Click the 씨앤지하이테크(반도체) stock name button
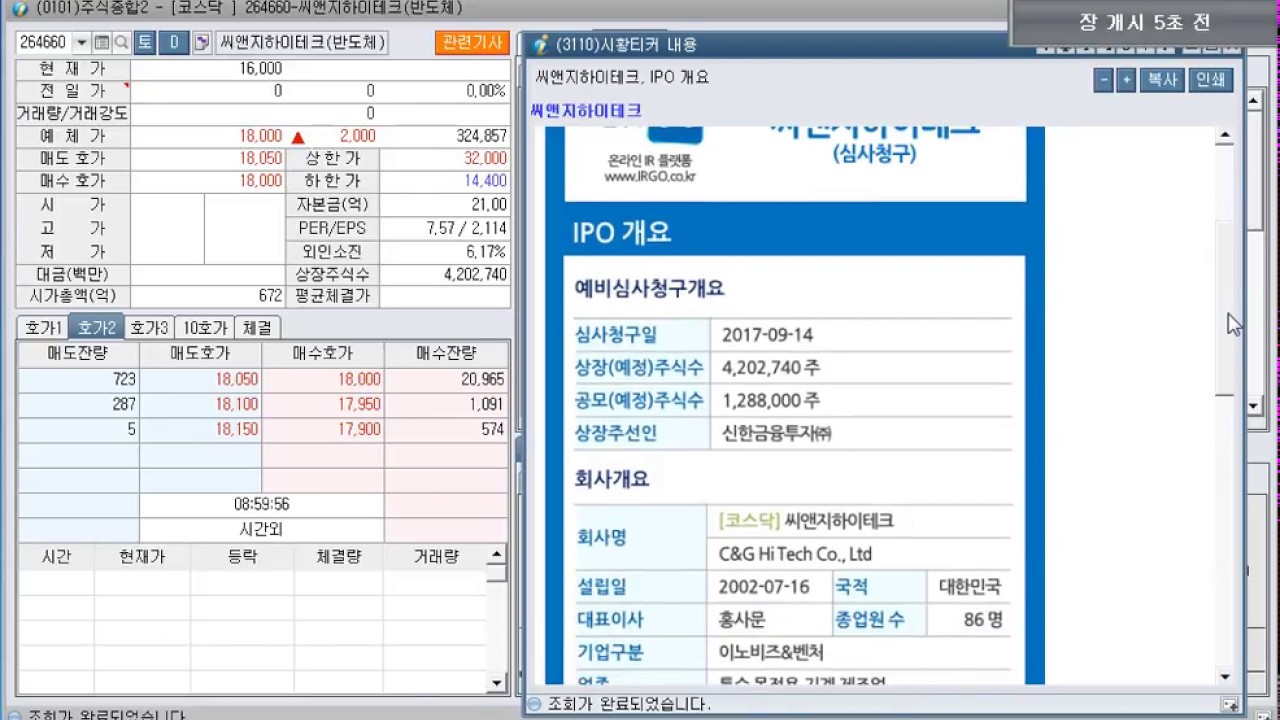The image size is (1280, 720). coord(301,43)
